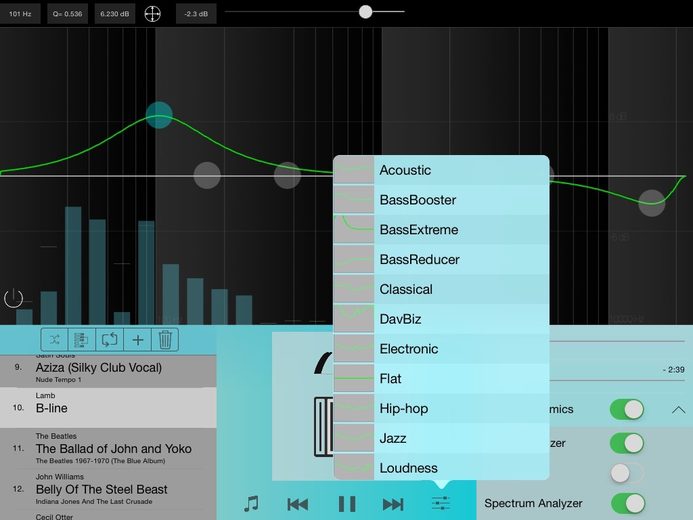Image resolution: width=693 pixels, height=520 pixels.
Task: Pause playback
Action: (347, 504)
